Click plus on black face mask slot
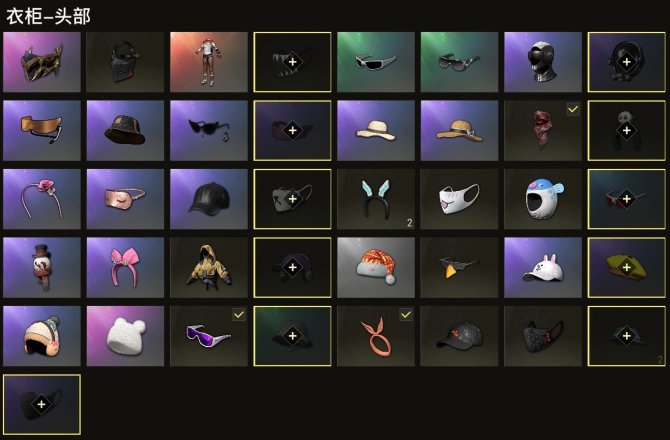 (x=41, y=404)
